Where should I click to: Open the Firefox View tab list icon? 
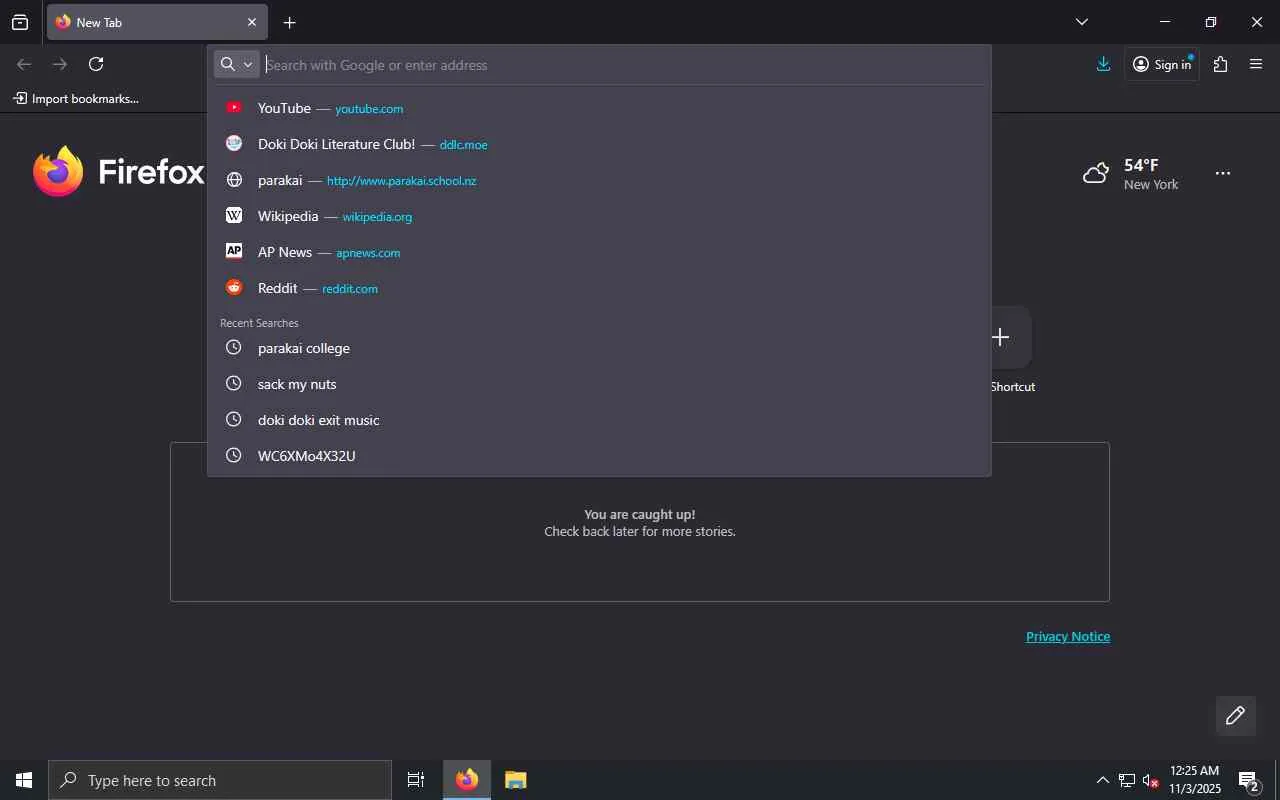click(x=20, y=22)
